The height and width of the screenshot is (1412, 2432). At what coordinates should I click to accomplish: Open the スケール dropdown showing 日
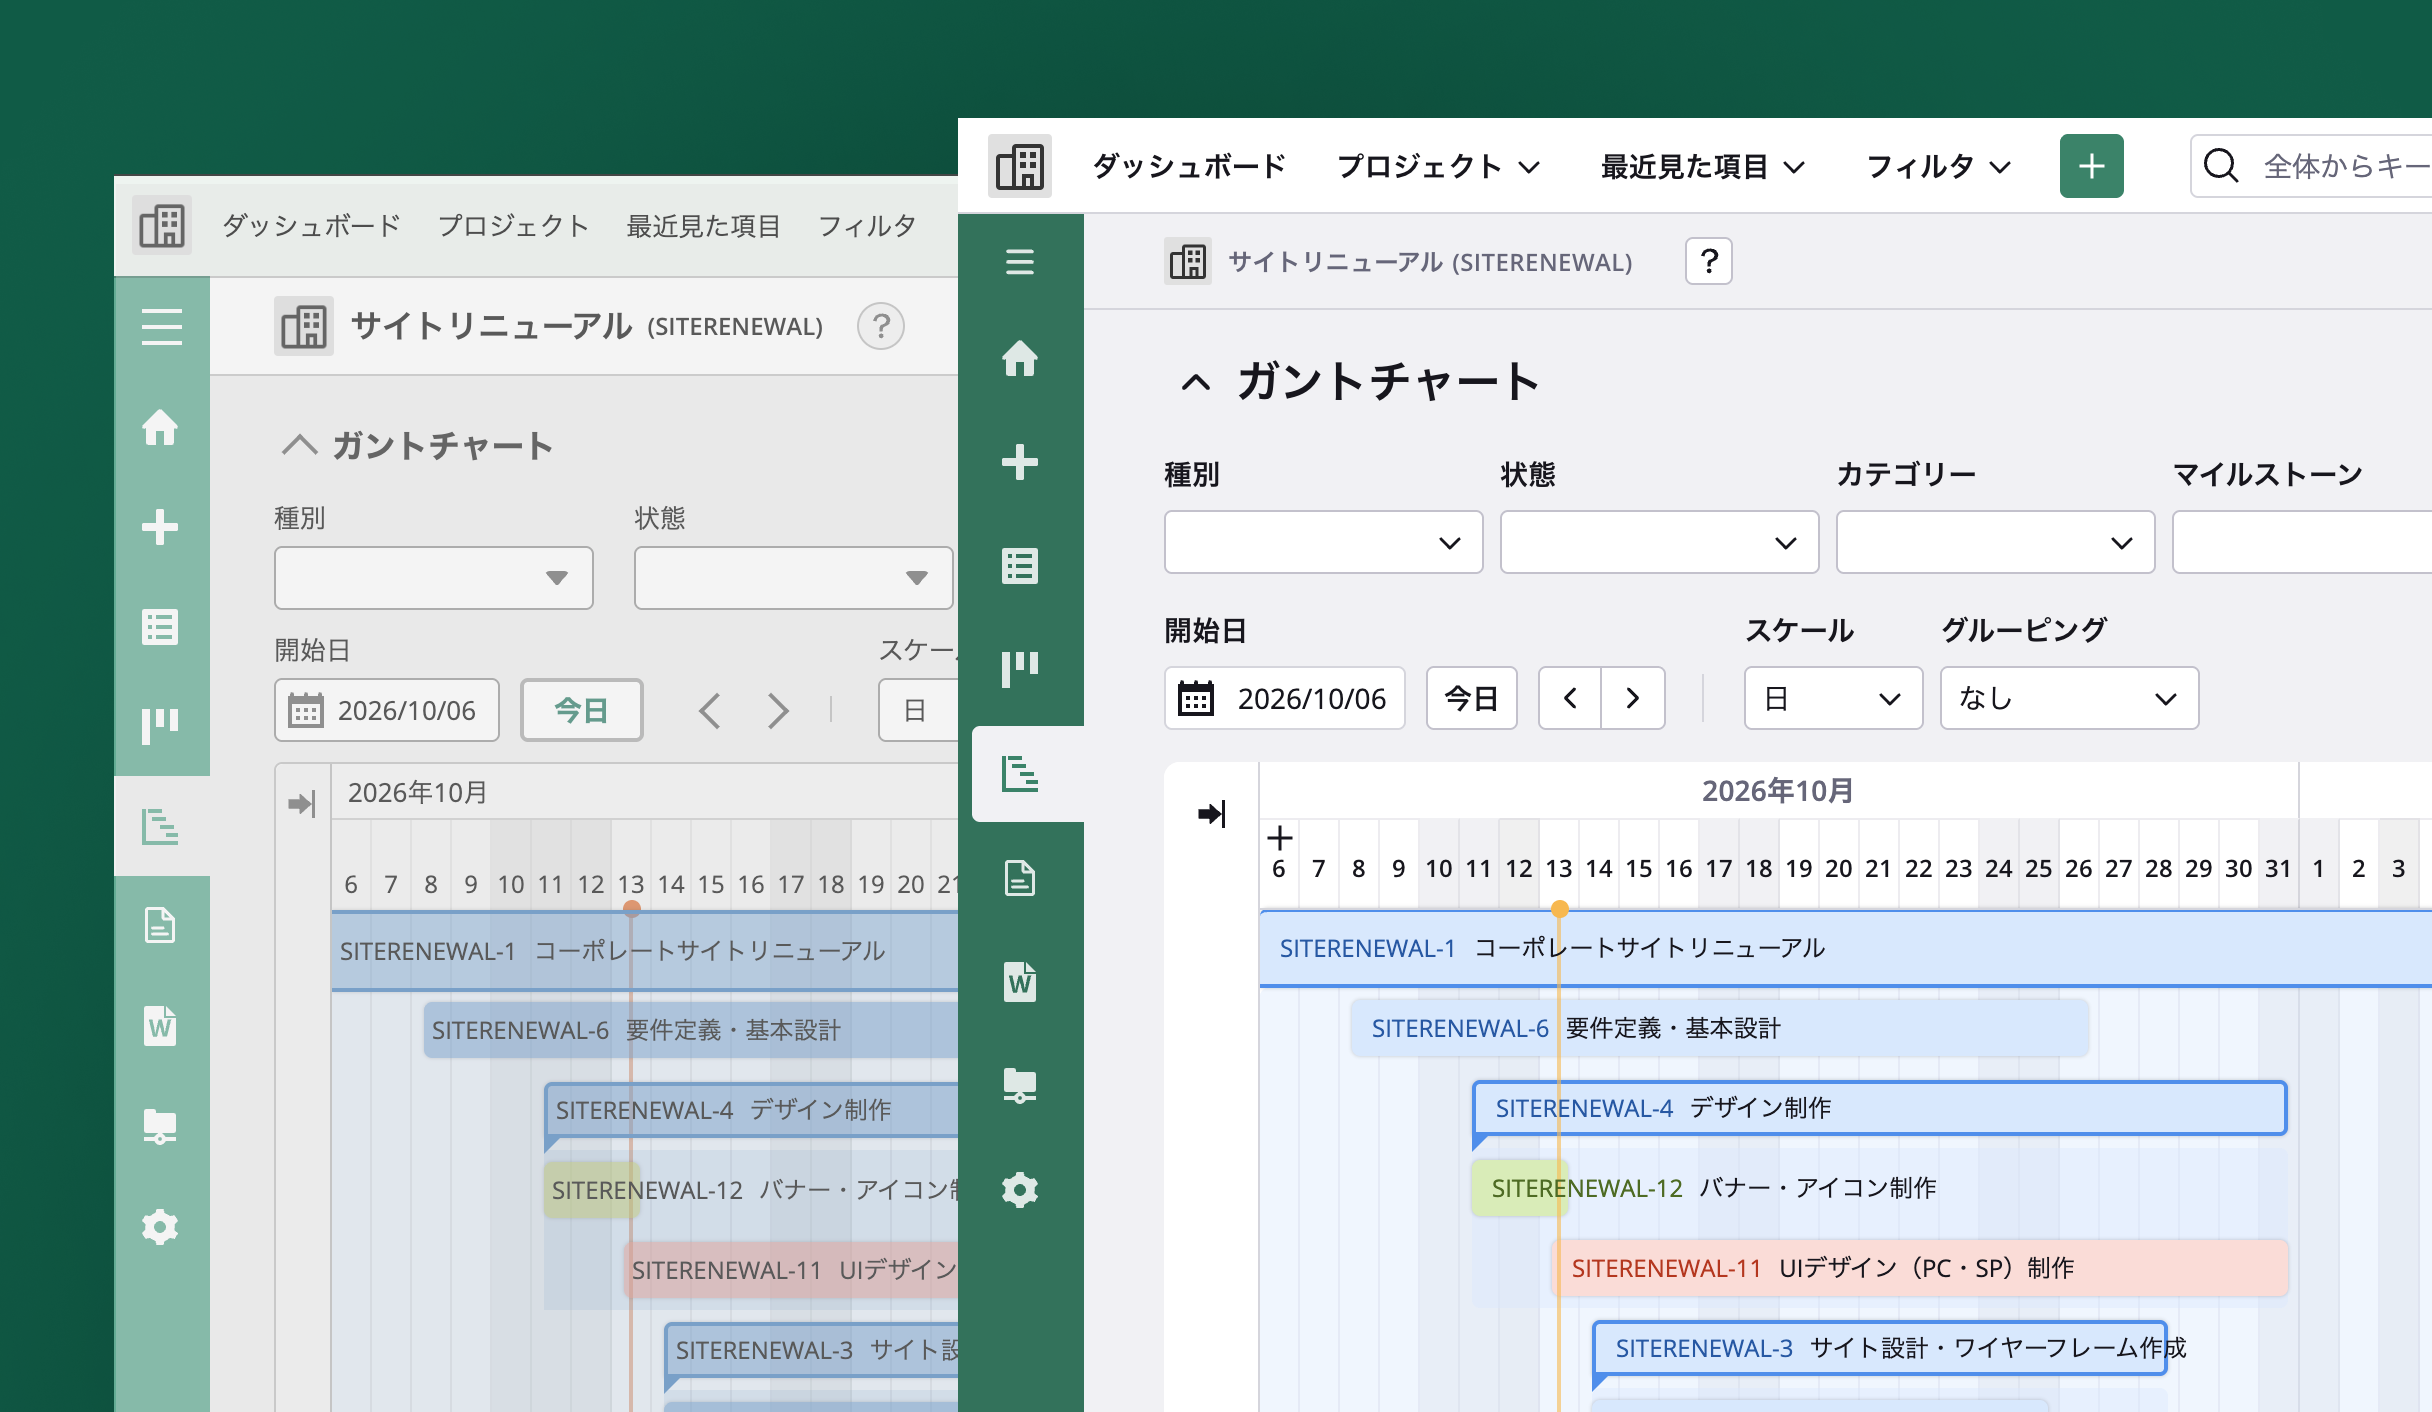point(1833,698)
